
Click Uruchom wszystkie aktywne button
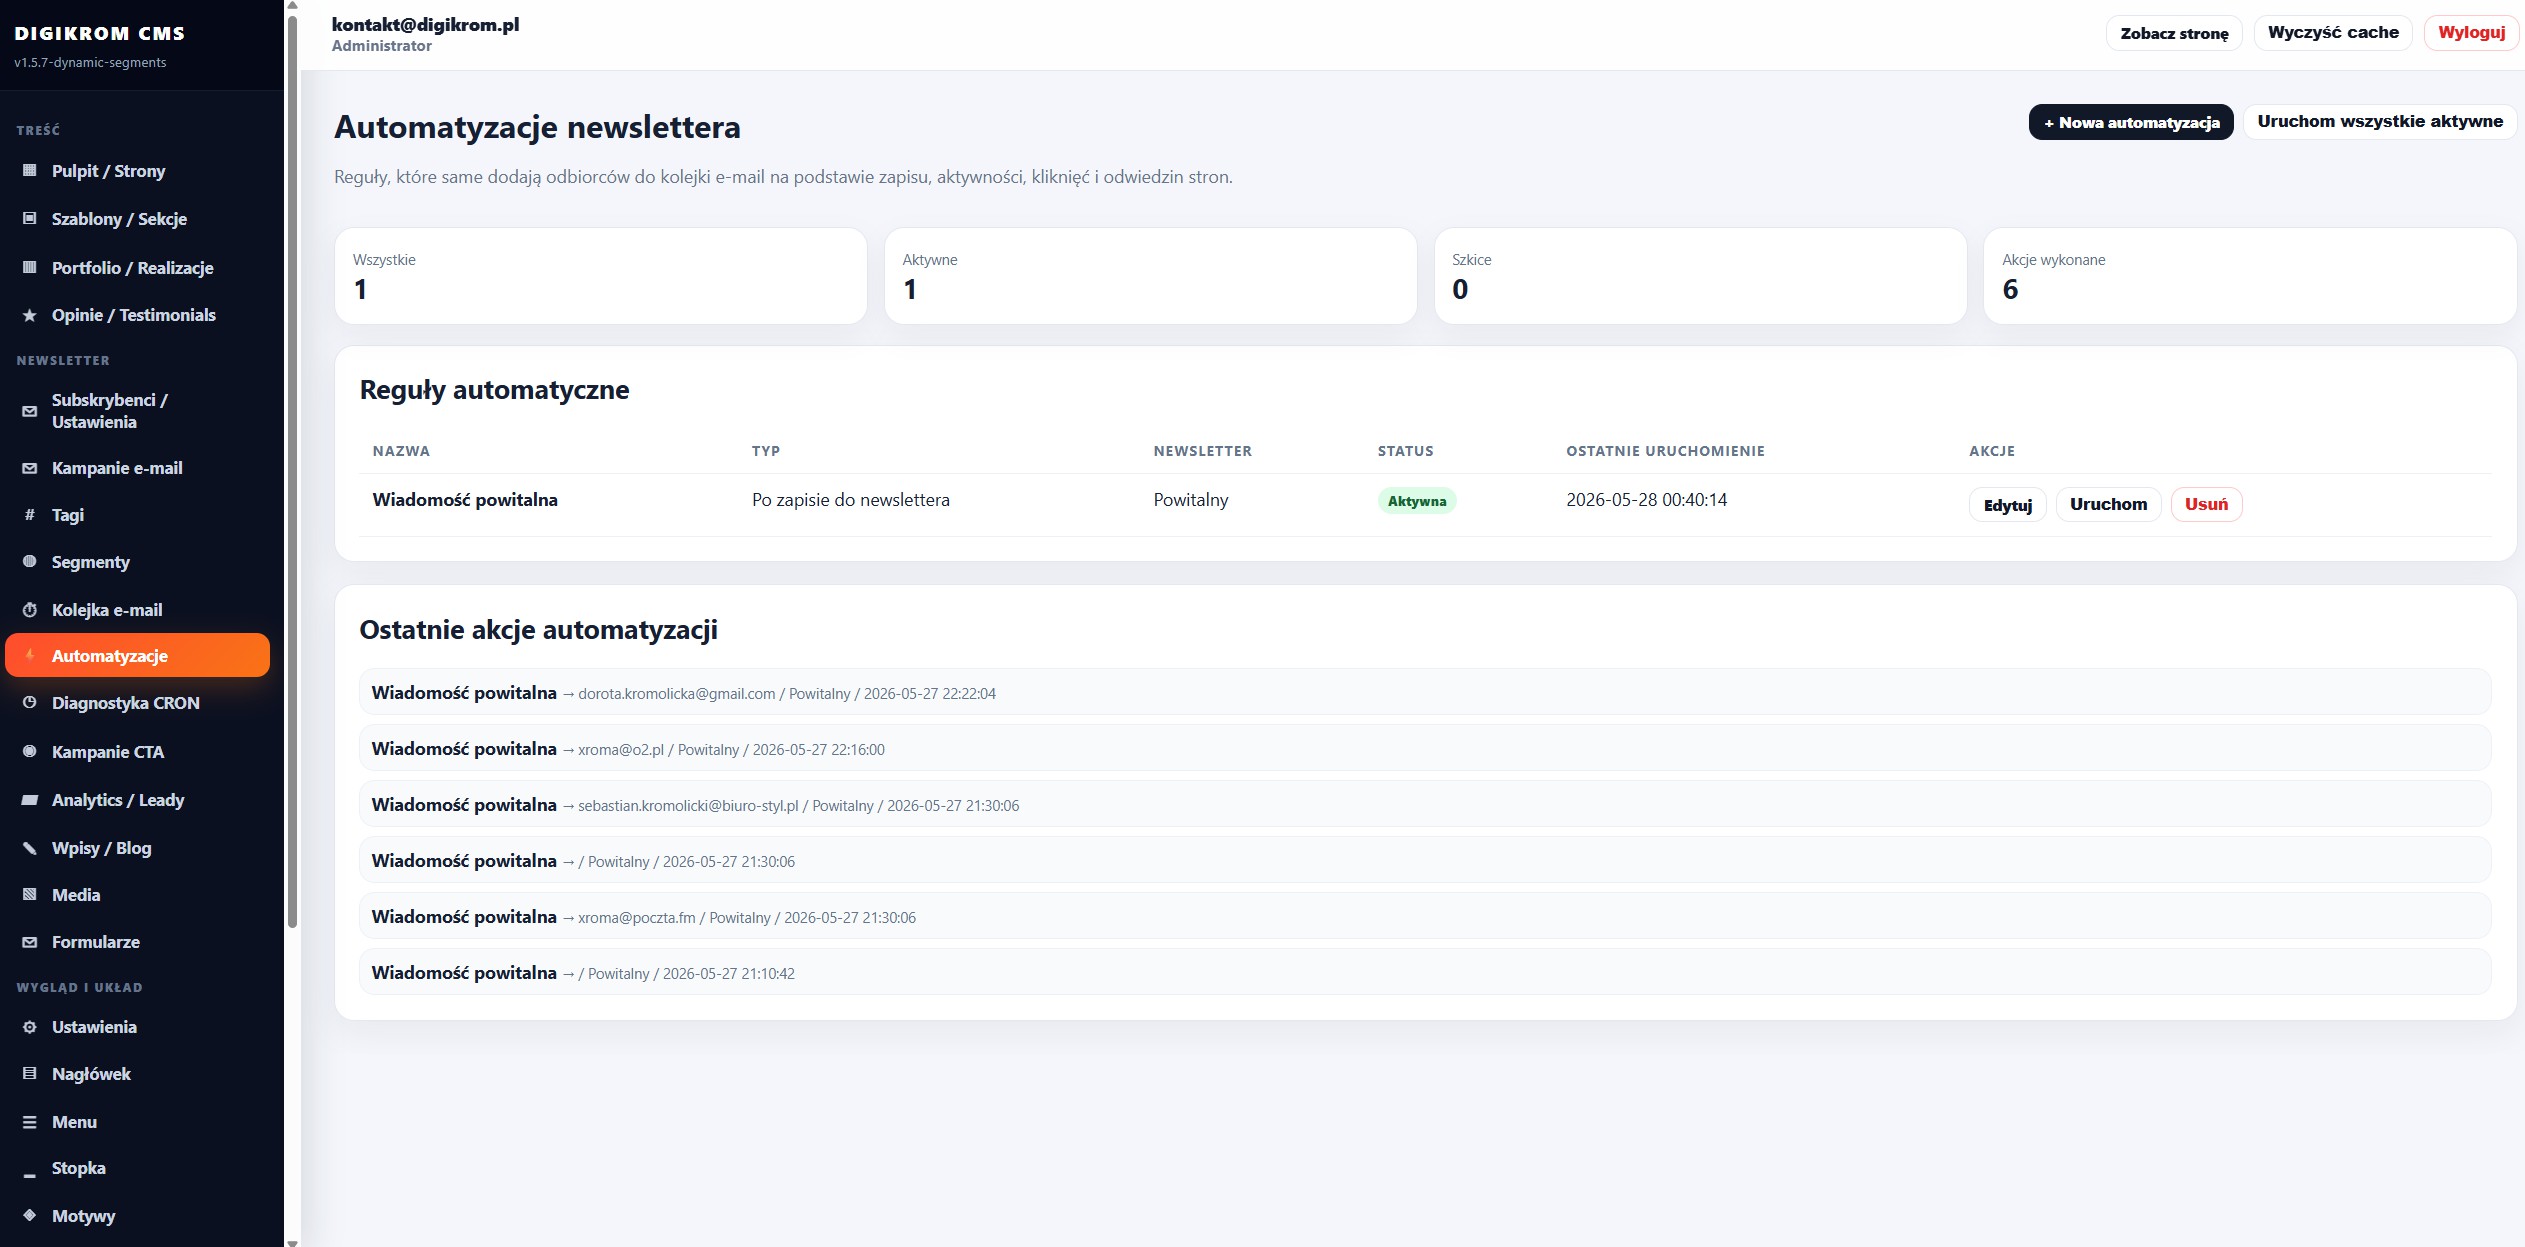2379,121
